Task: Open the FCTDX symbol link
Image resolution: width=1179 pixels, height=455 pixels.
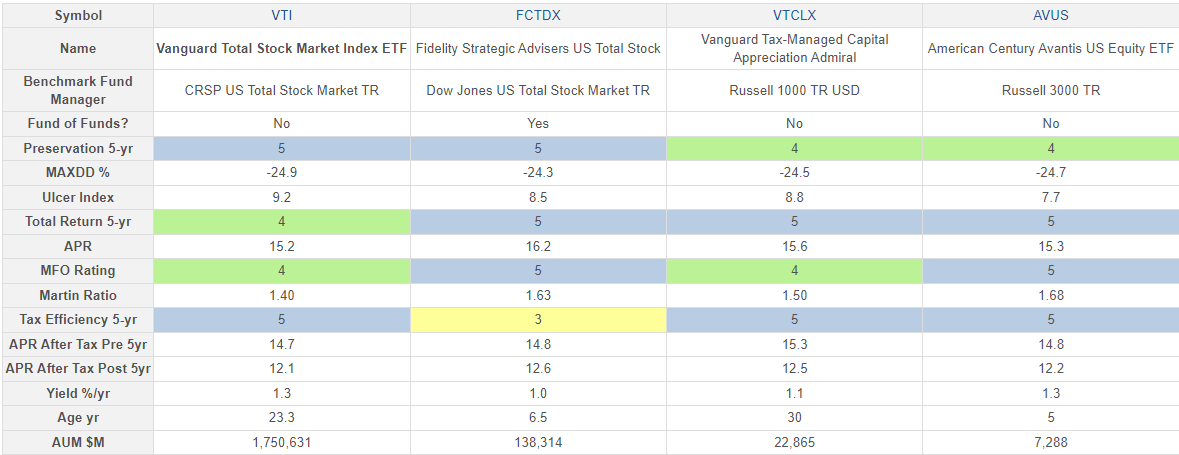Action: [538, 16]
